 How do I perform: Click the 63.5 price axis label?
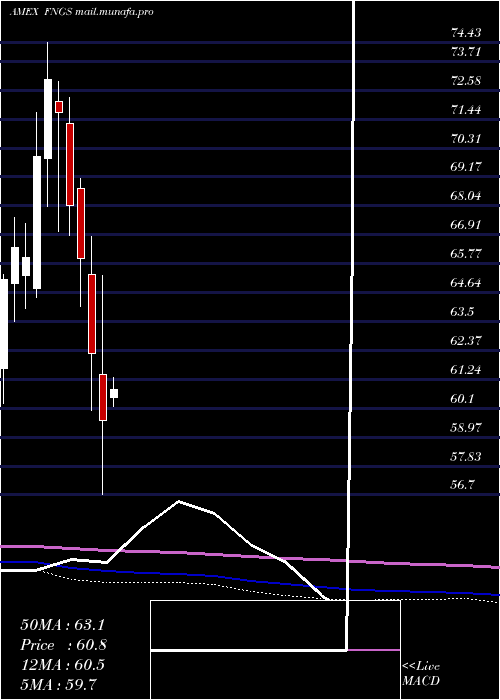pos(462,311)
